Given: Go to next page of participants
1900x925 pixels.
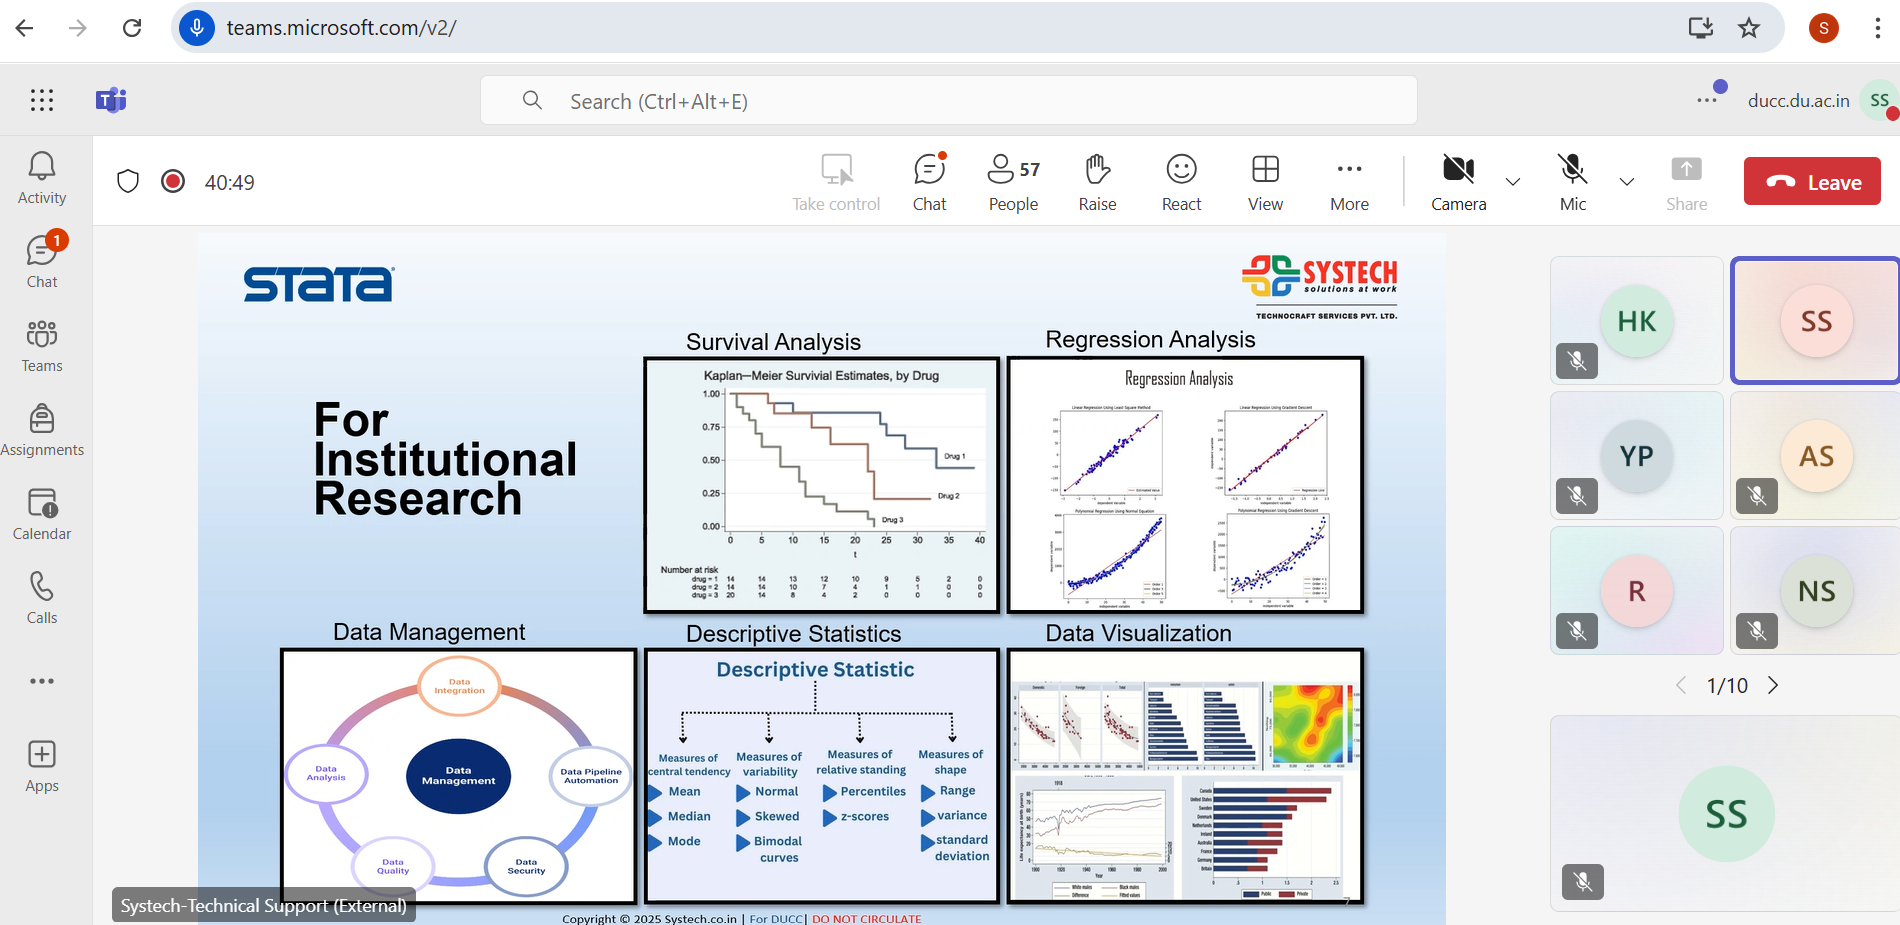Looking at the screenshot, I should point(1773,685).
